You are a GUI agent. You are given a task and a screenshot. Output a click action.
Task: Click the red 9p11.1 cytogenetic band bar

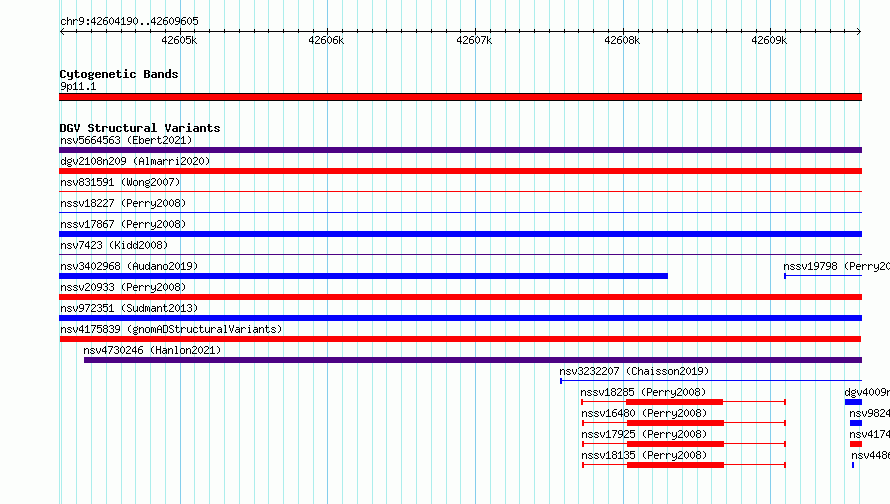point(460,97)
